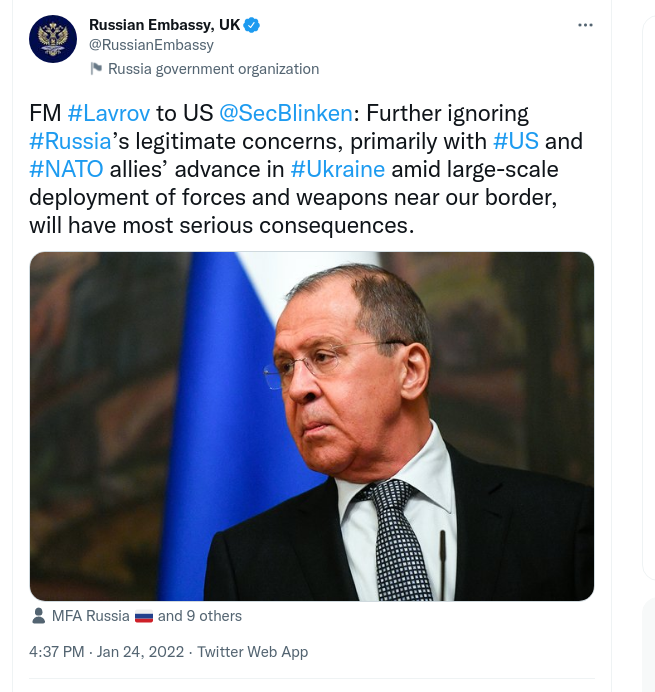Click the Twitter Web App source link

pos(252,652)
